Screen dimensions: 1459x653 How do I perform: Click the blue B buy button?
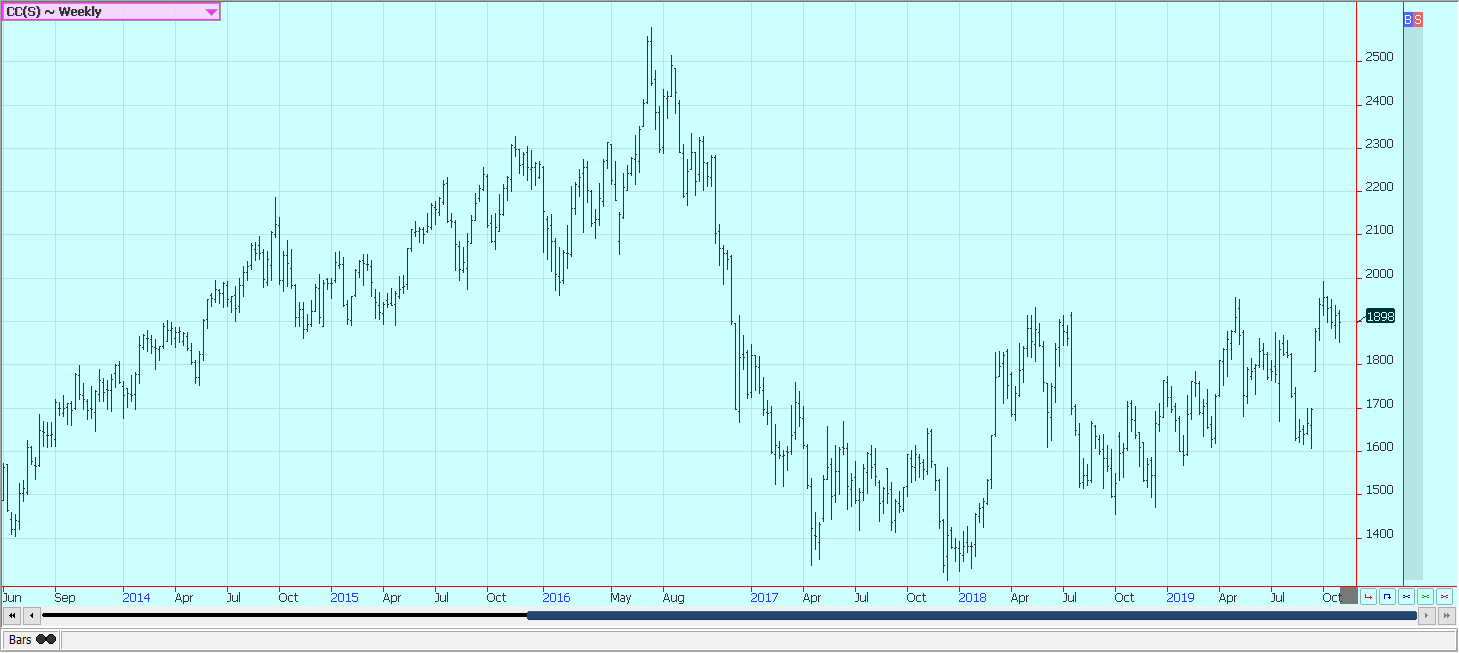1408,19
